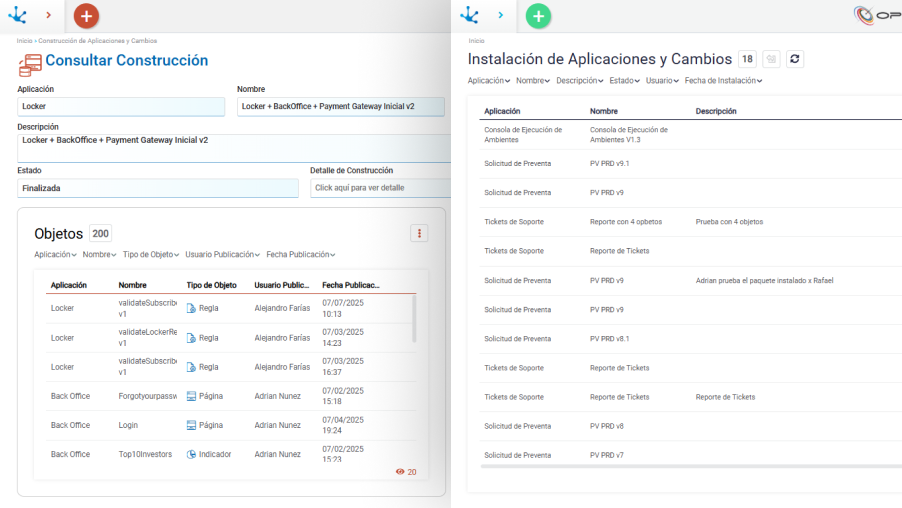Open Nombre filter in Objetos grid
902x508 pixels.
[99, 254]
